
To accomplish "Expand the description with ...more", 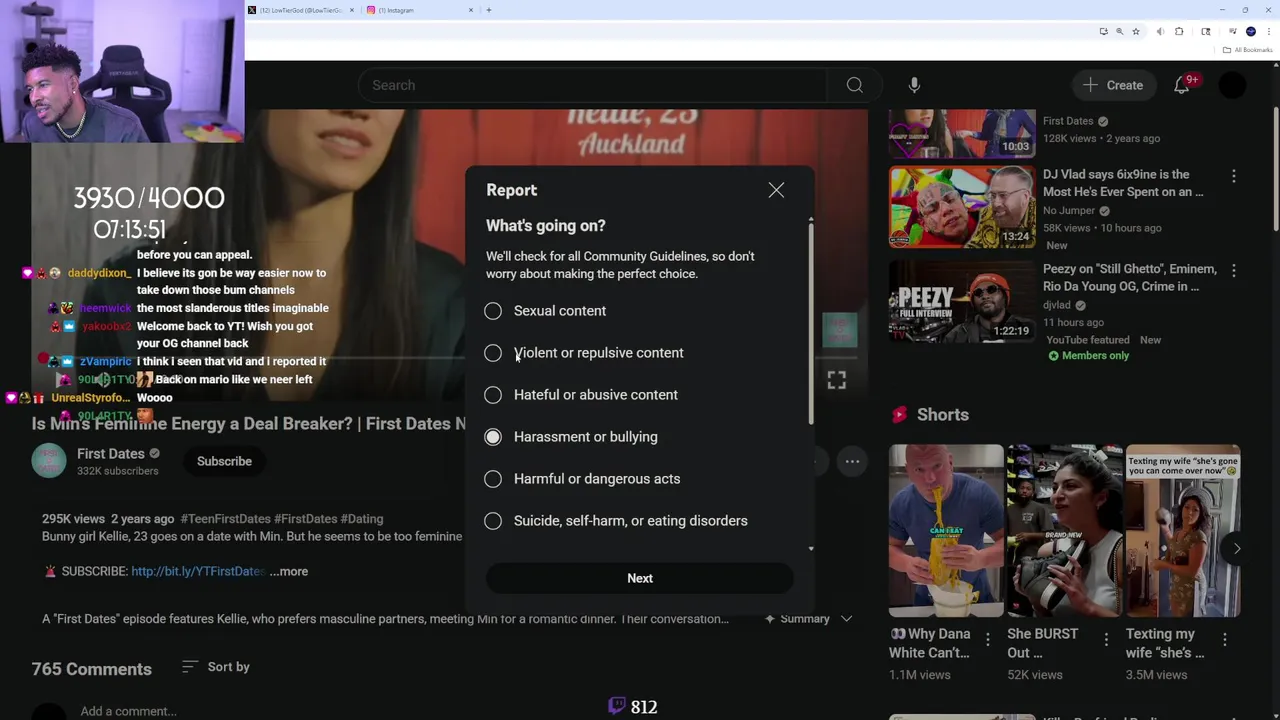I will 289,571.
